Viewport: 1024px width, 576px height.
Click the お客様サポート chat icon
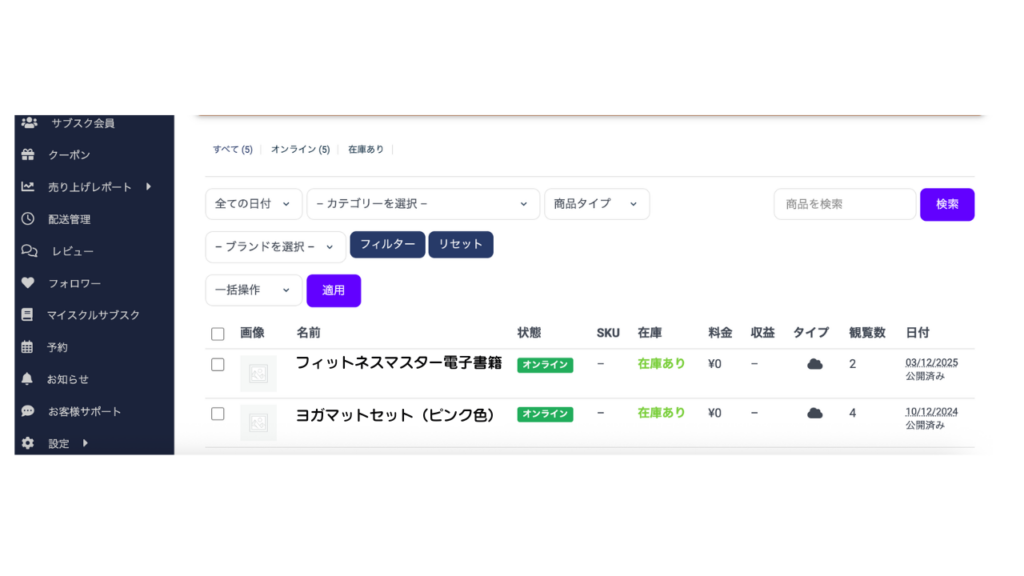[x=27, y=411]
